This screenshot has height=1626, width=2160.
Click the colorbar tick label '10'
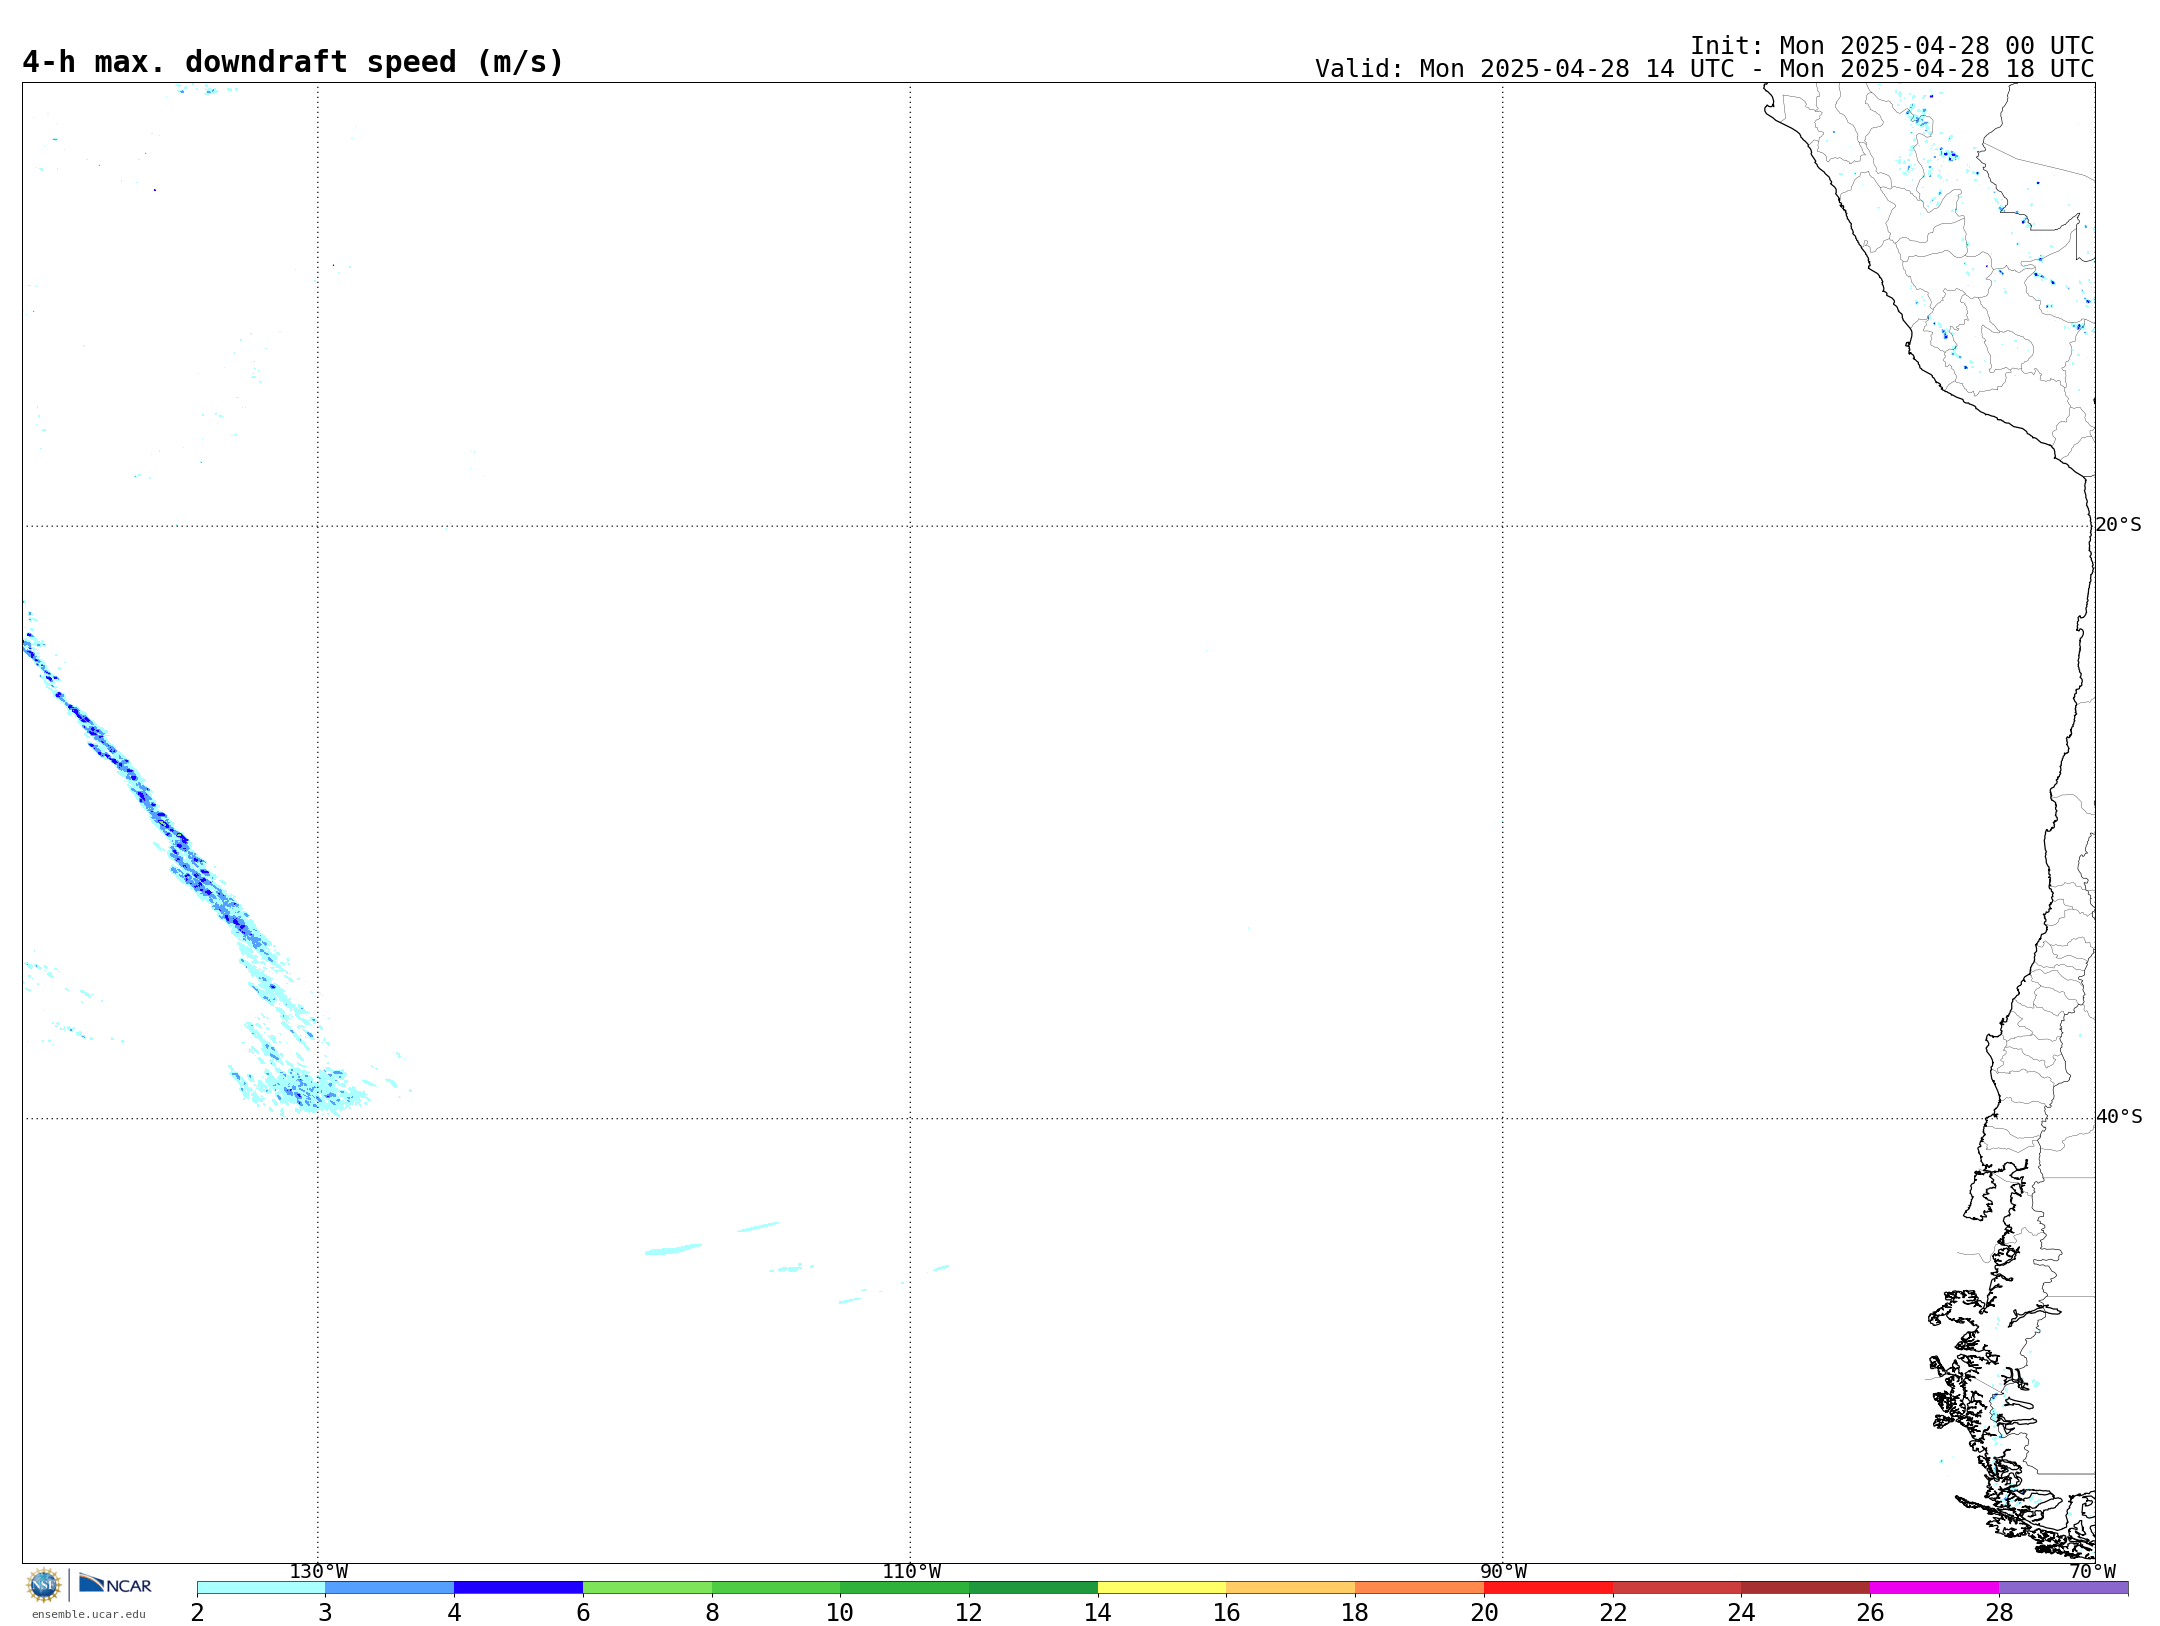(840, 1613)
